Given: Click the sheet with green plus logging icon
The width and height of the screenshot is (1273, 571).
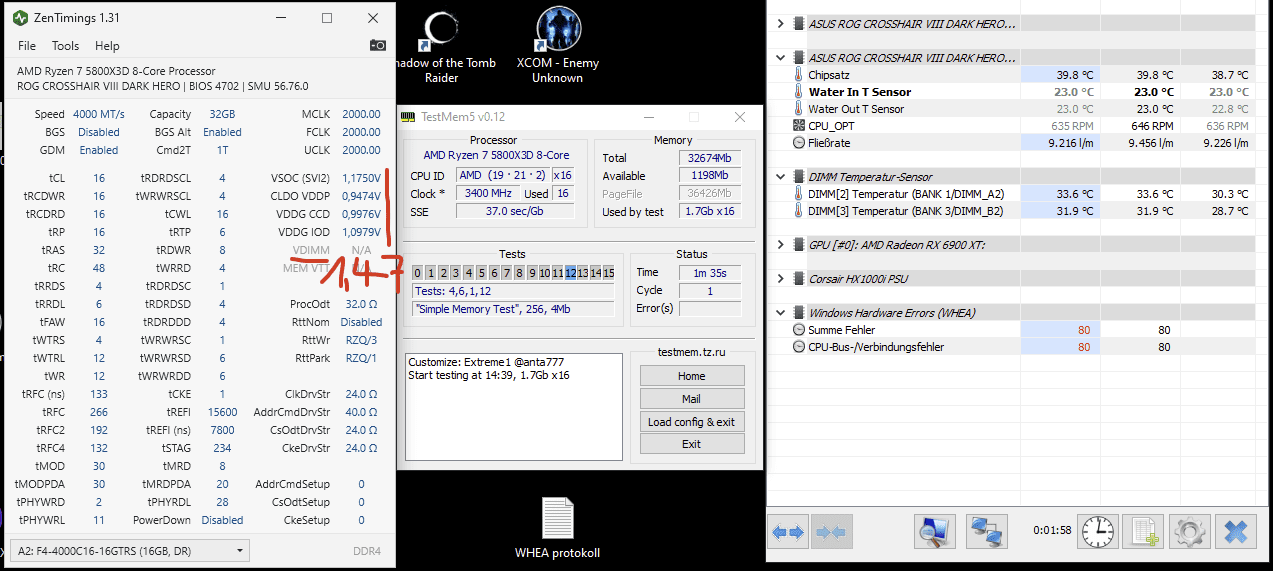Looking at the screenshot, I should tap(1142, 531).
